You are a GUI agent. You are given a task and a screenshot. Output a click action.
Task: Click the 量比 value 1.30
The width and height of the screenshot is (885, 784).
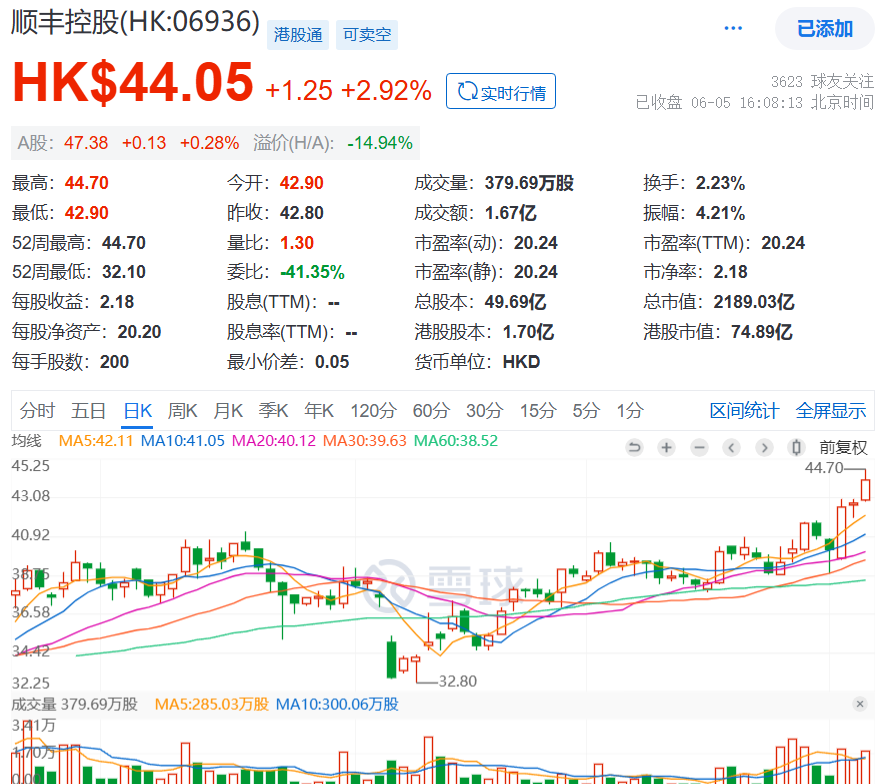coord(297,243)
